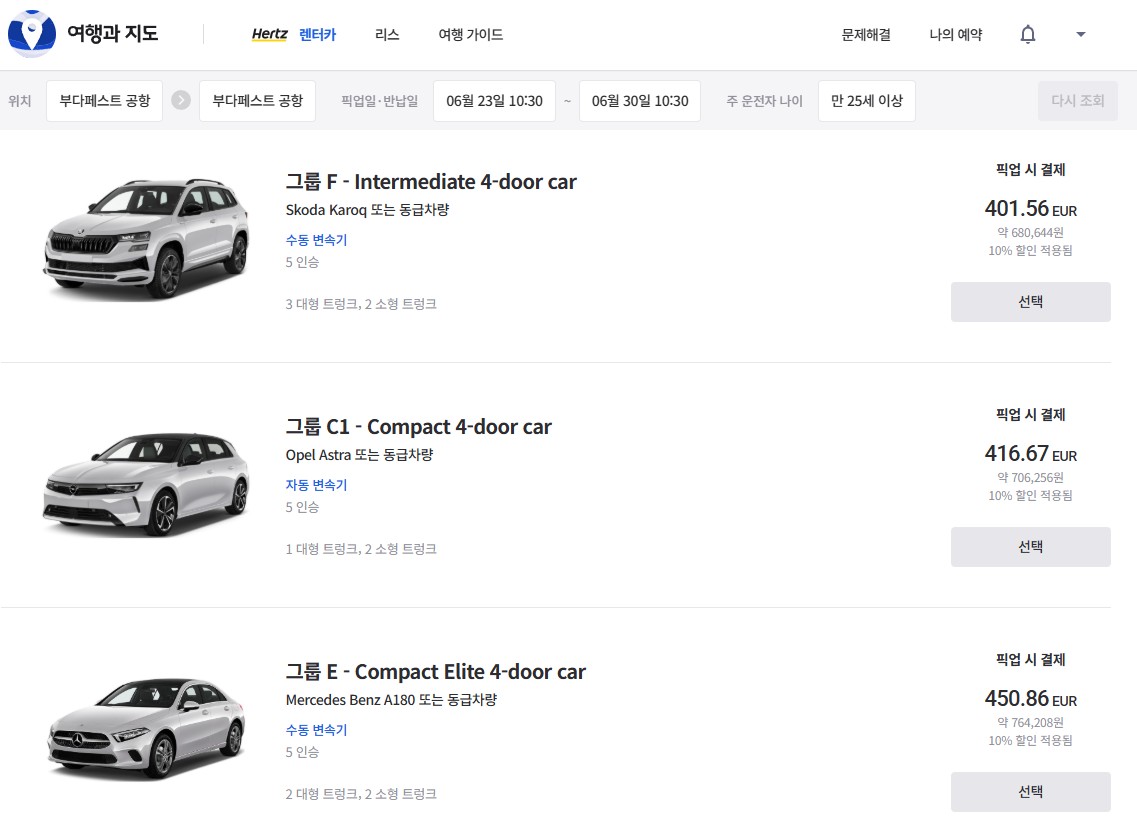Image resolution: width=1137 pixels, height=838 pixels.
Task: Click the 여행과 지도 logo icon
Action: (32, 34)
